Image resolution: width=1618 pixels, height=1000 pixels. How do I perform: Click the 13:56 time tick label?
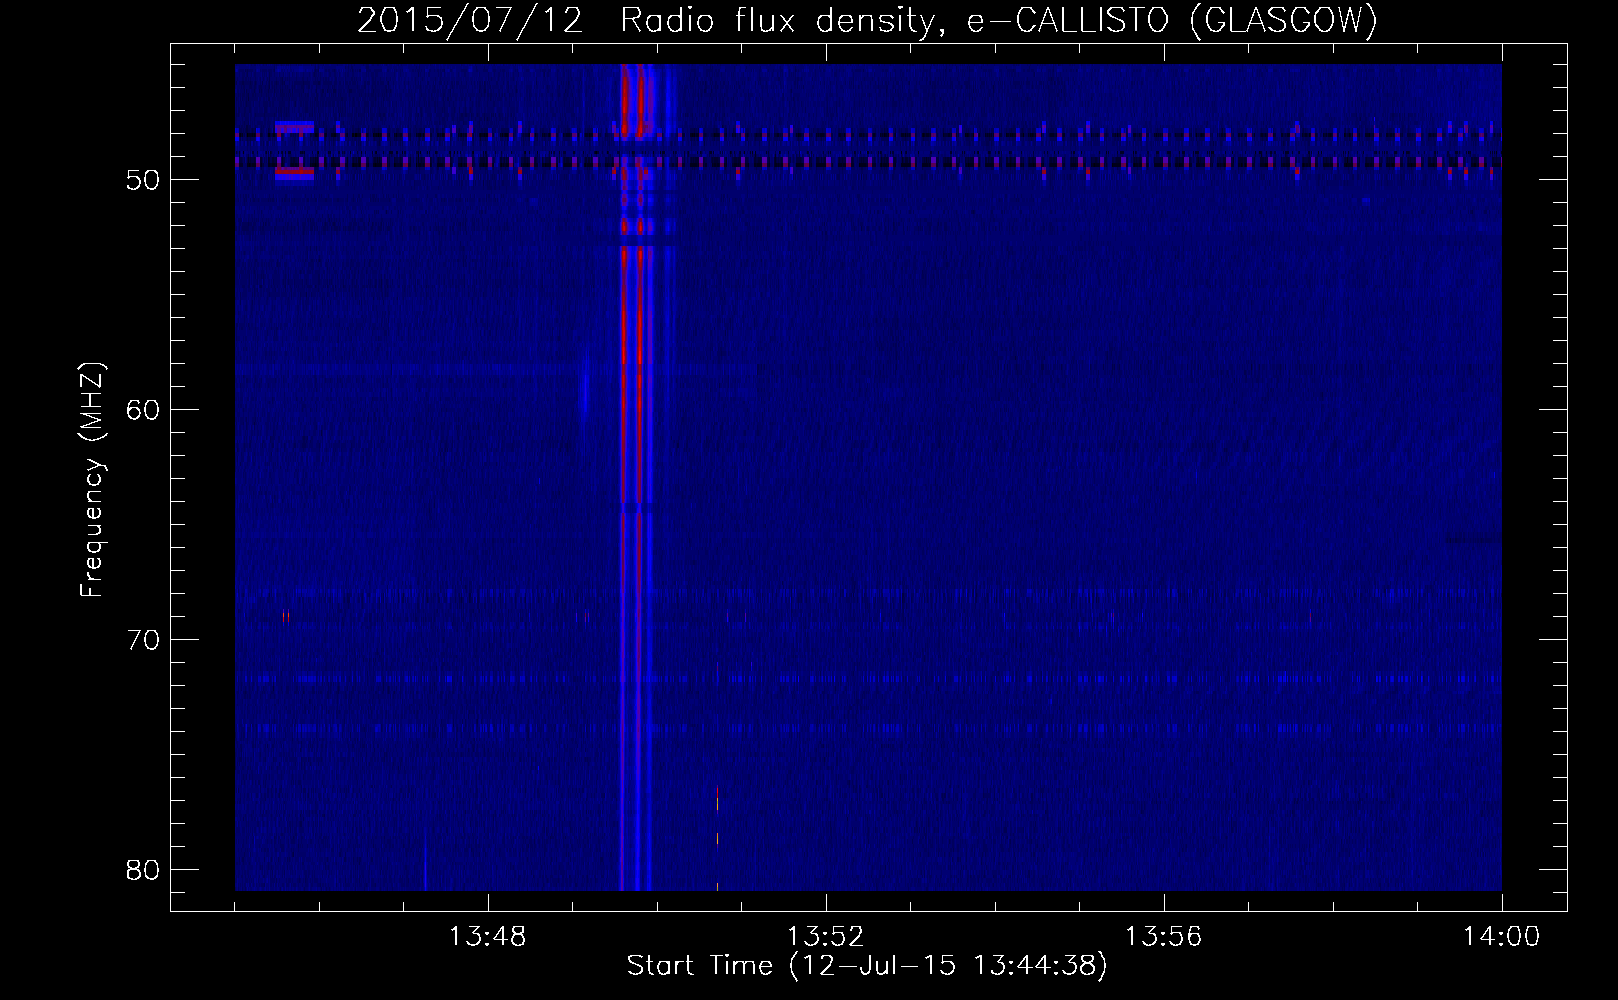coord(1164,937)
